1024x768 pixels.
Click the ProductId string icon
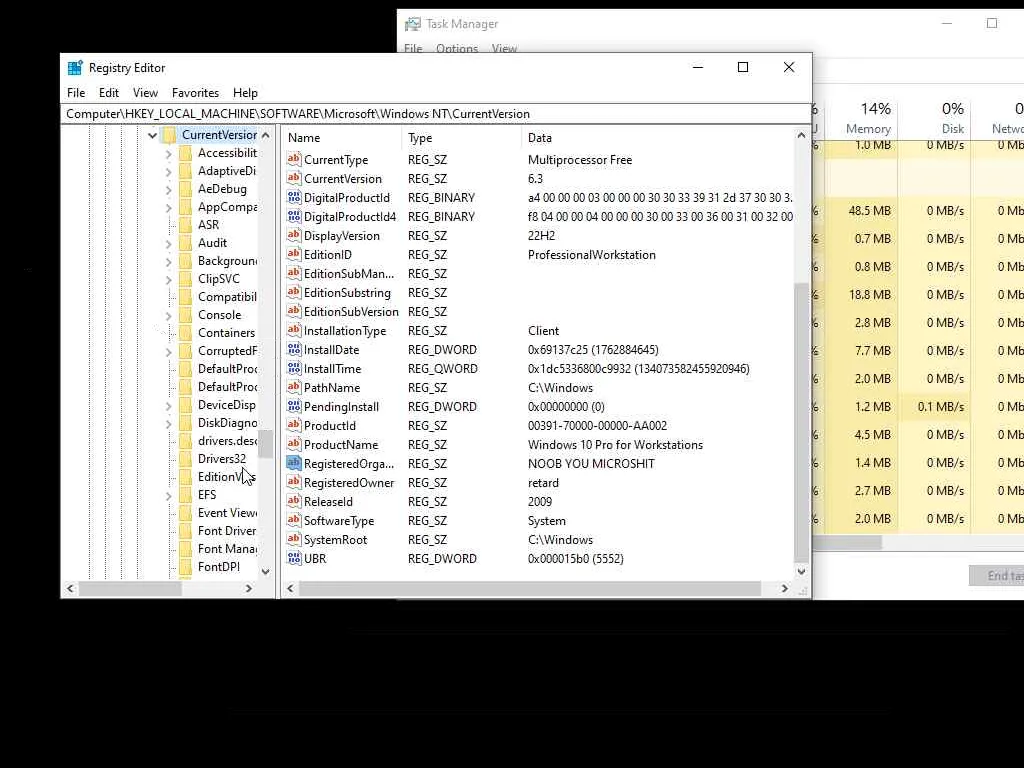click(x=294, y=425)
